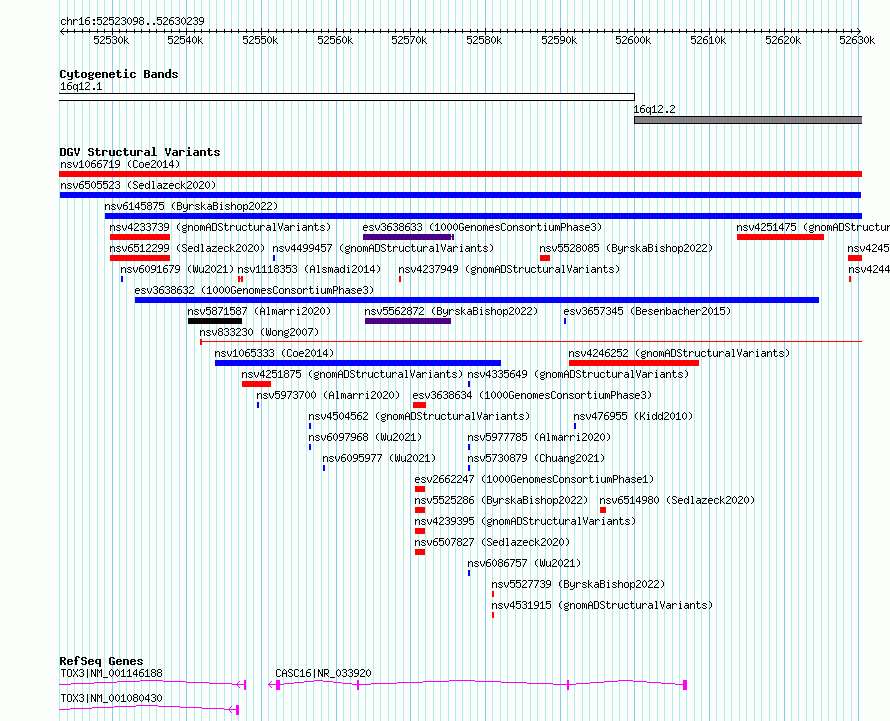Select the TOX3|NM_001146188 gene label
This screenshot has height=721, width=890.
(x=111, y=673)
